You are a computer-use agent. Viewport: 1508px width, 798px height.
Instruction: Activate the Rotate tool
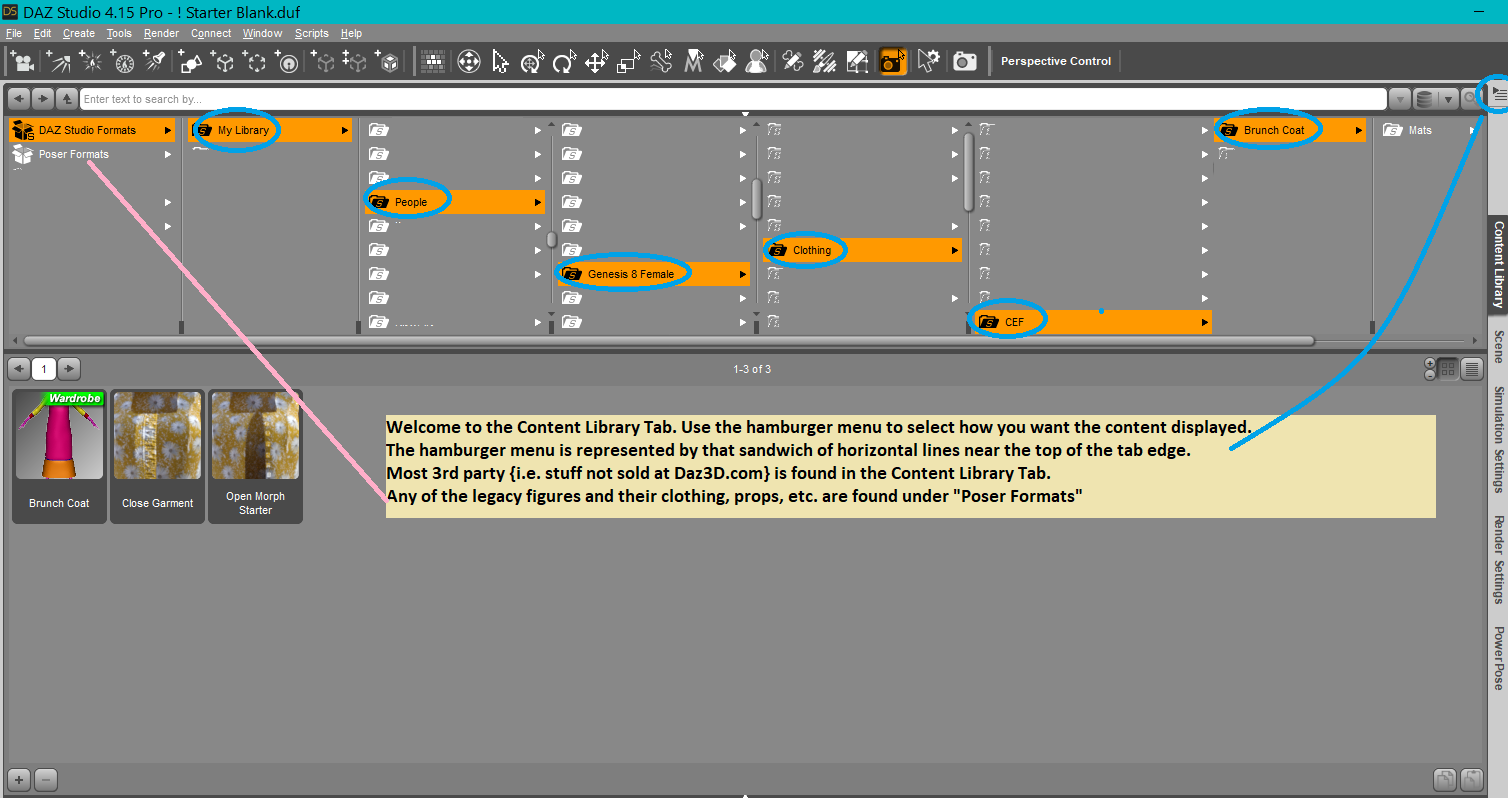(x=565, y=61)
